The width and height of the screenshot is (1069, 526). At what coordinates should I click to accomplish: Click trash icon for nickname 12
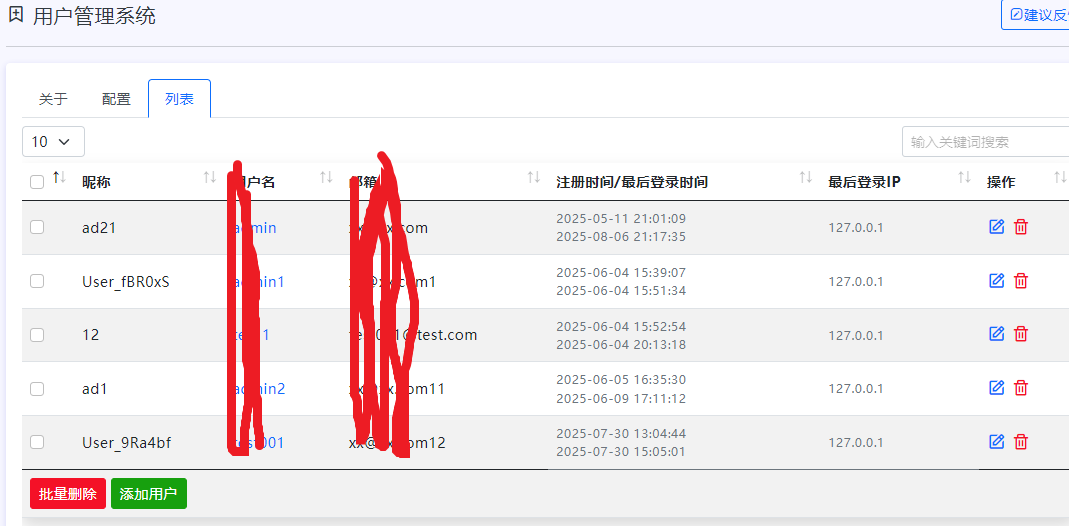1021,333
